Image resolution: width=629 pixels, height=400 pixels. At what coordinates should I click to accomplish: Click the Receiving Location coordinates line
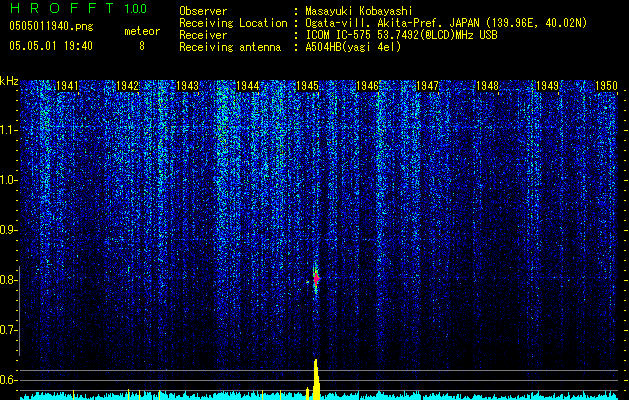pos(446,23)
